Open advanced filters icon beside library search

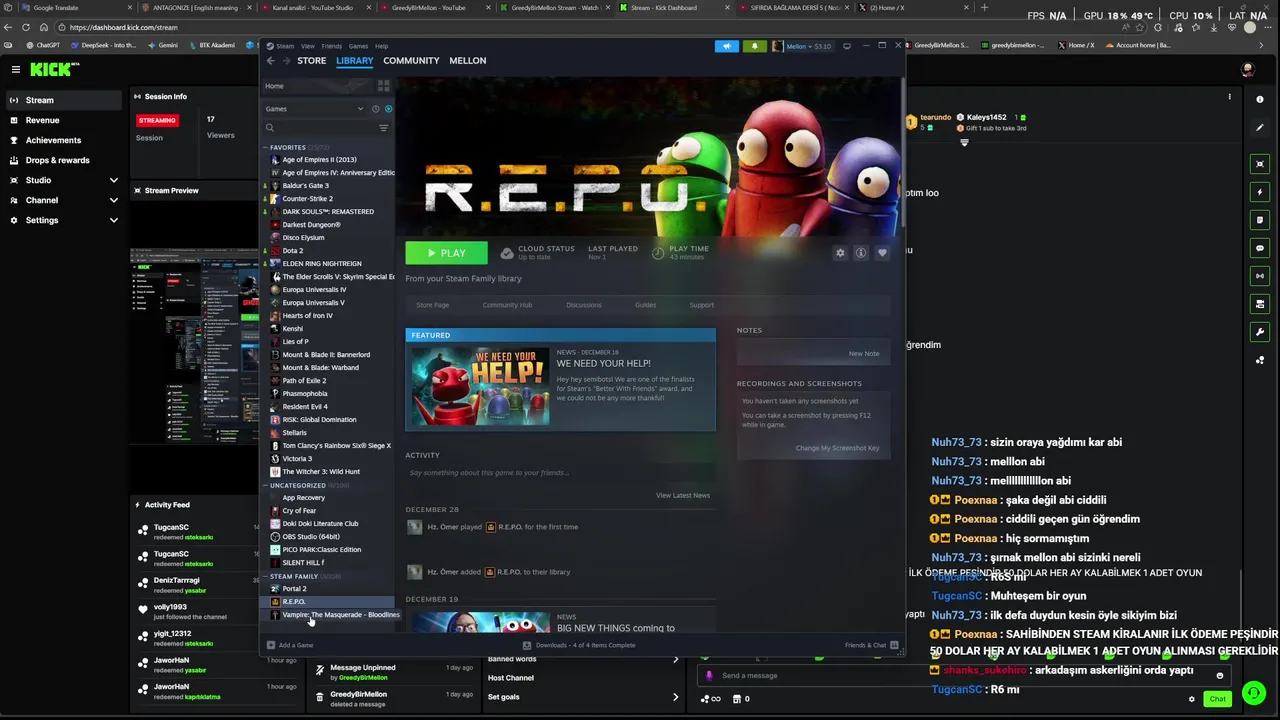click(x=383, y=128)
